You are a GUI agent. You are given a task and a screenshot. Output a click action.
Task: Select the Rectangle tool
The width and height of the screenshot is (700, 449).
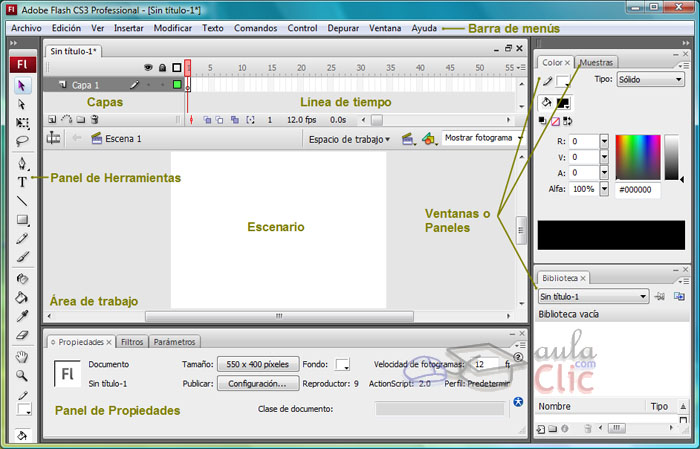[22, 220]
